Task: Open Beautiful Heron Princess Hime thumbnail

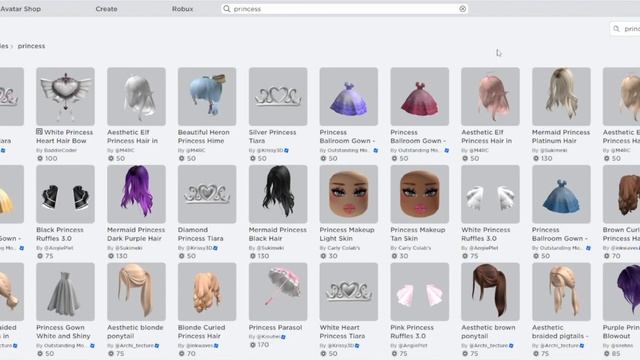Action: point(207,96)
